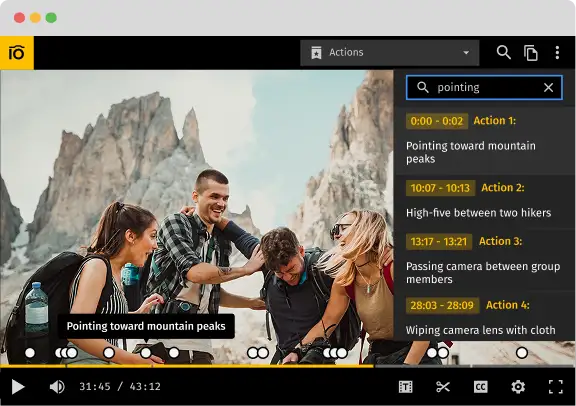Click the dropdown arrow beside Actions
Image resolution: width=576 pixels, height=406 pixels.
point(466,53)
